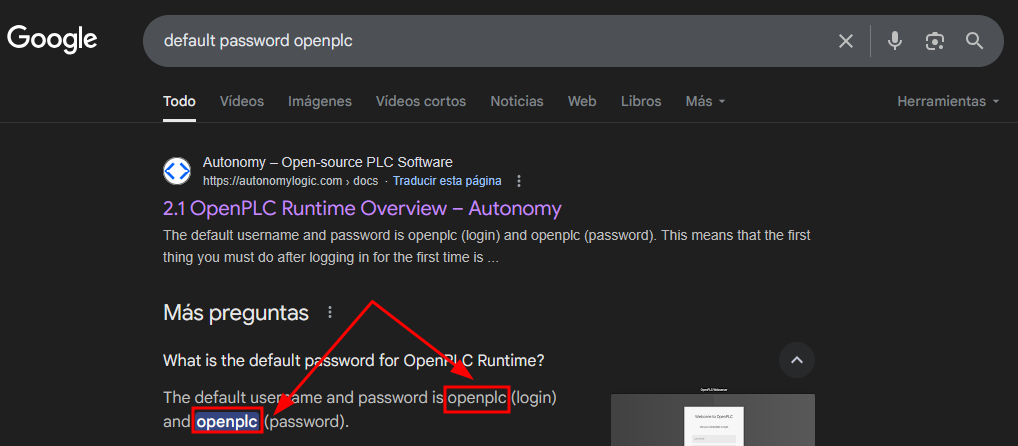Switch to the Imágenes tab
1018x446 pixels.
click(320, 101)
